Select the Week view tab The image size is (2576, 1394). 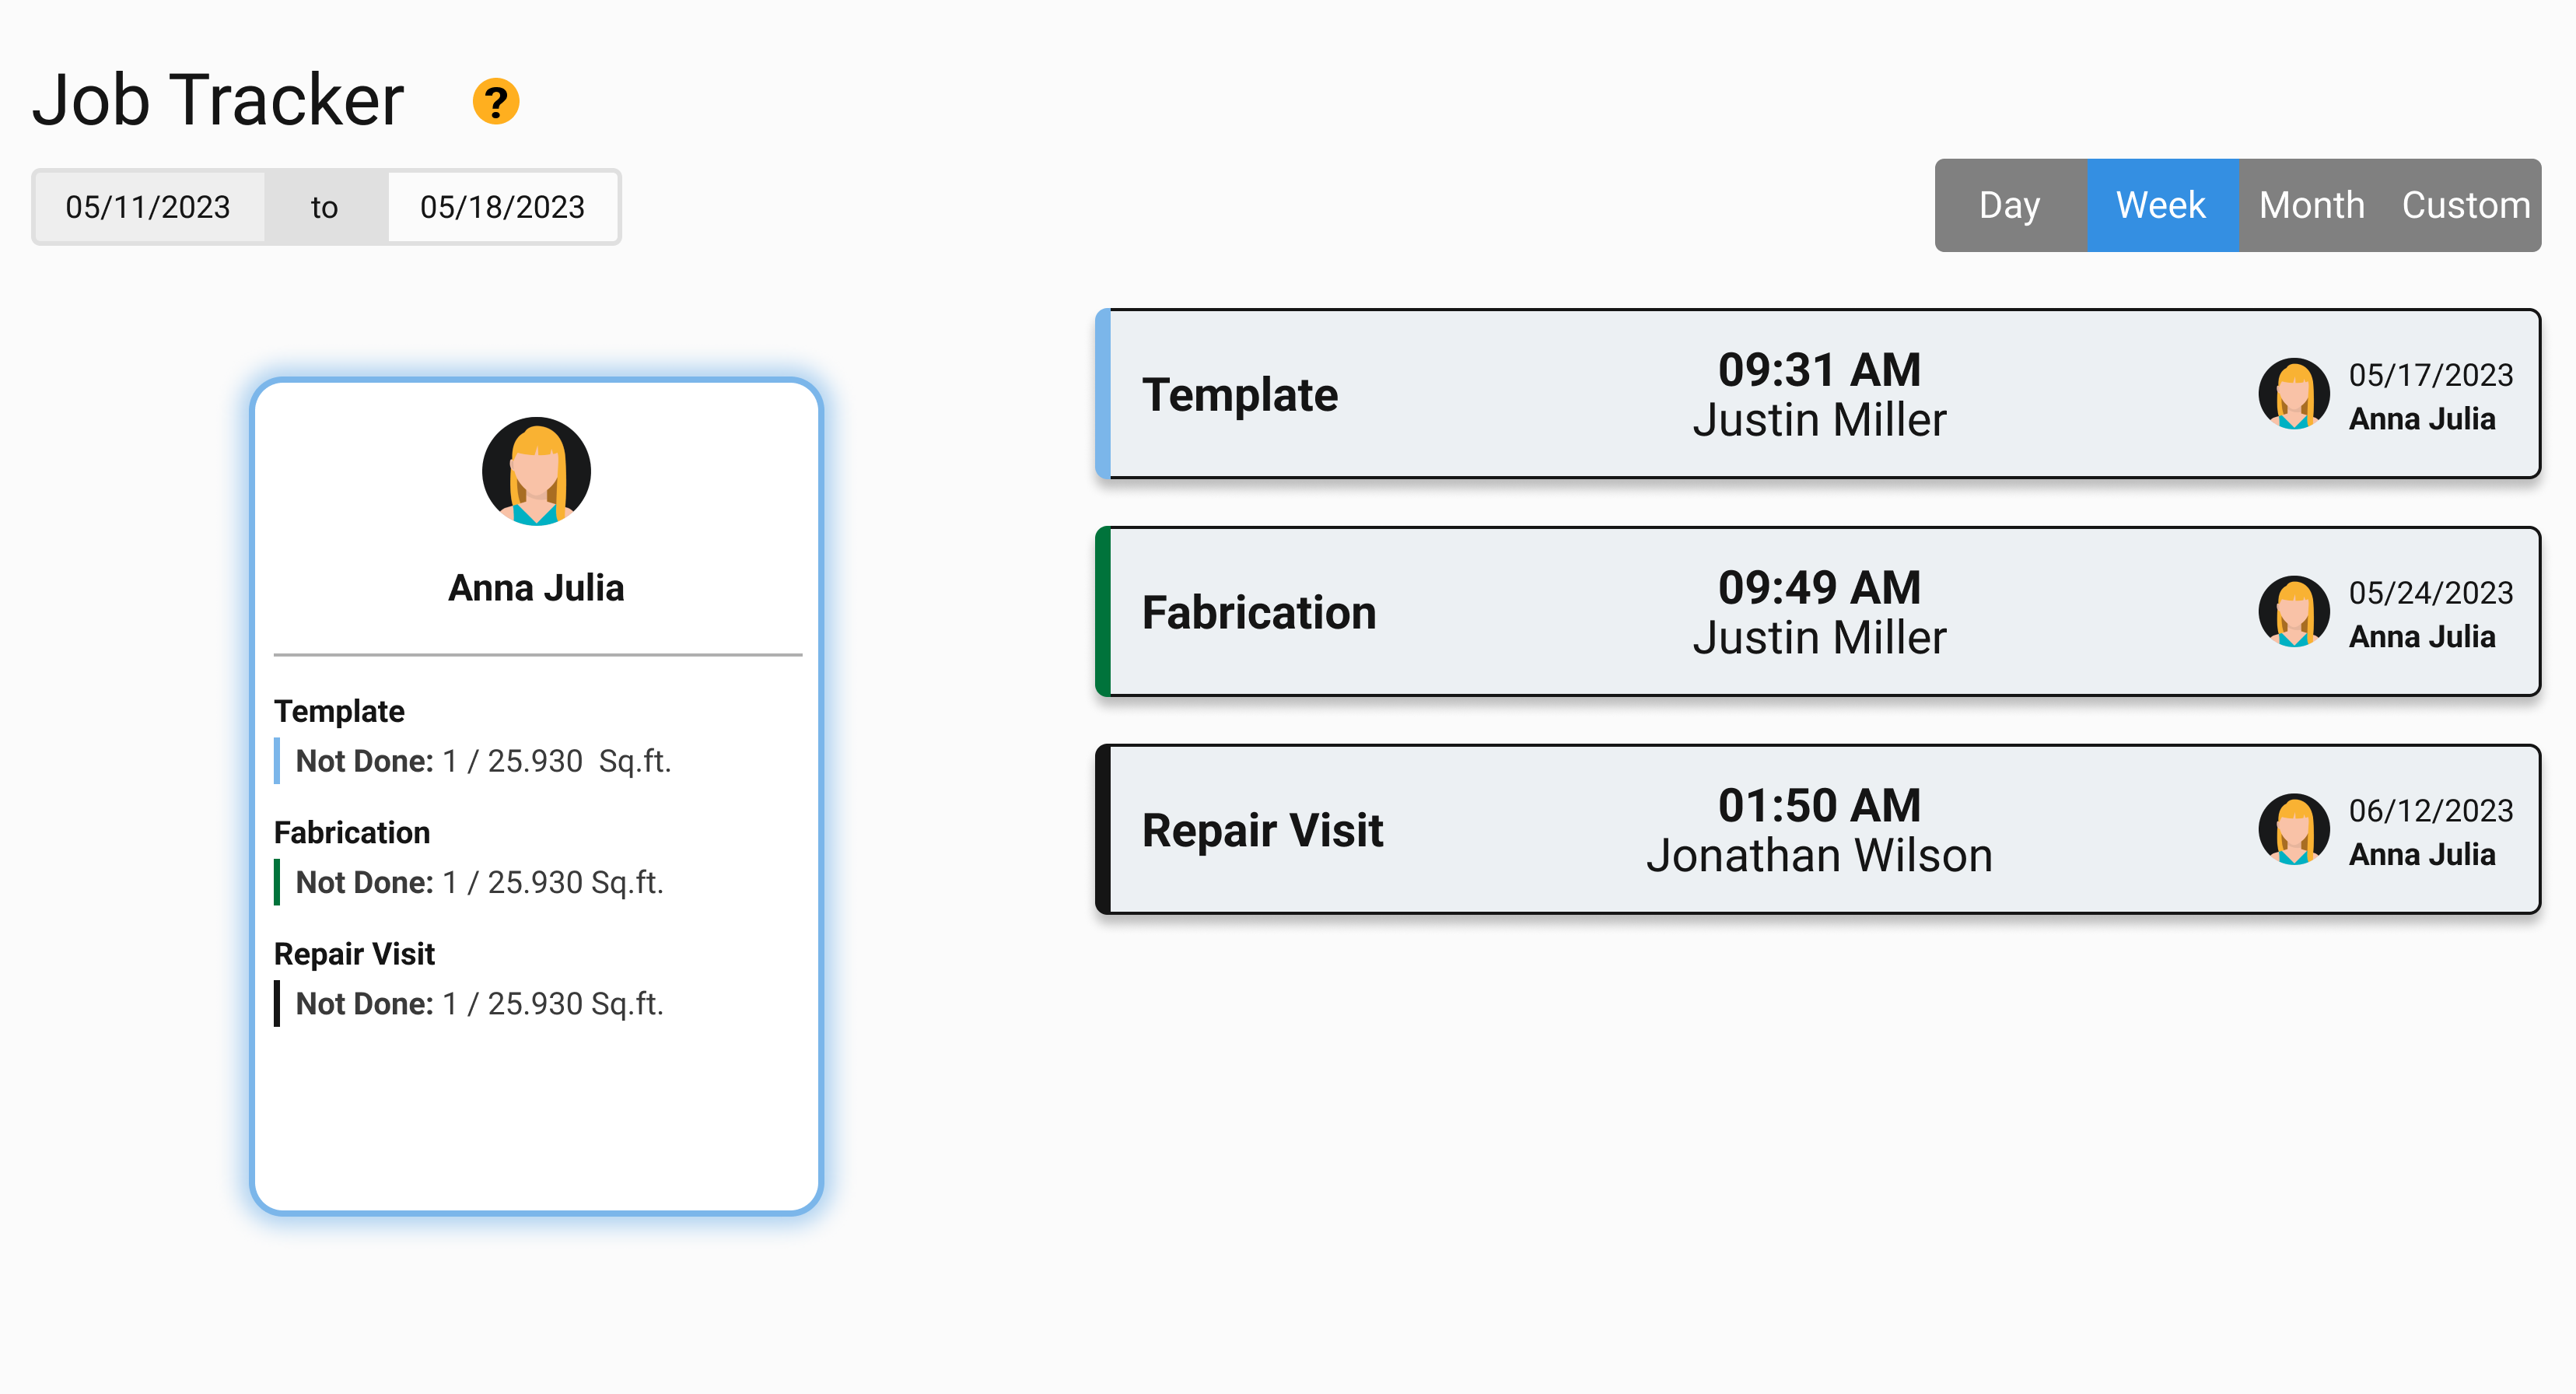pos(2162,205)
